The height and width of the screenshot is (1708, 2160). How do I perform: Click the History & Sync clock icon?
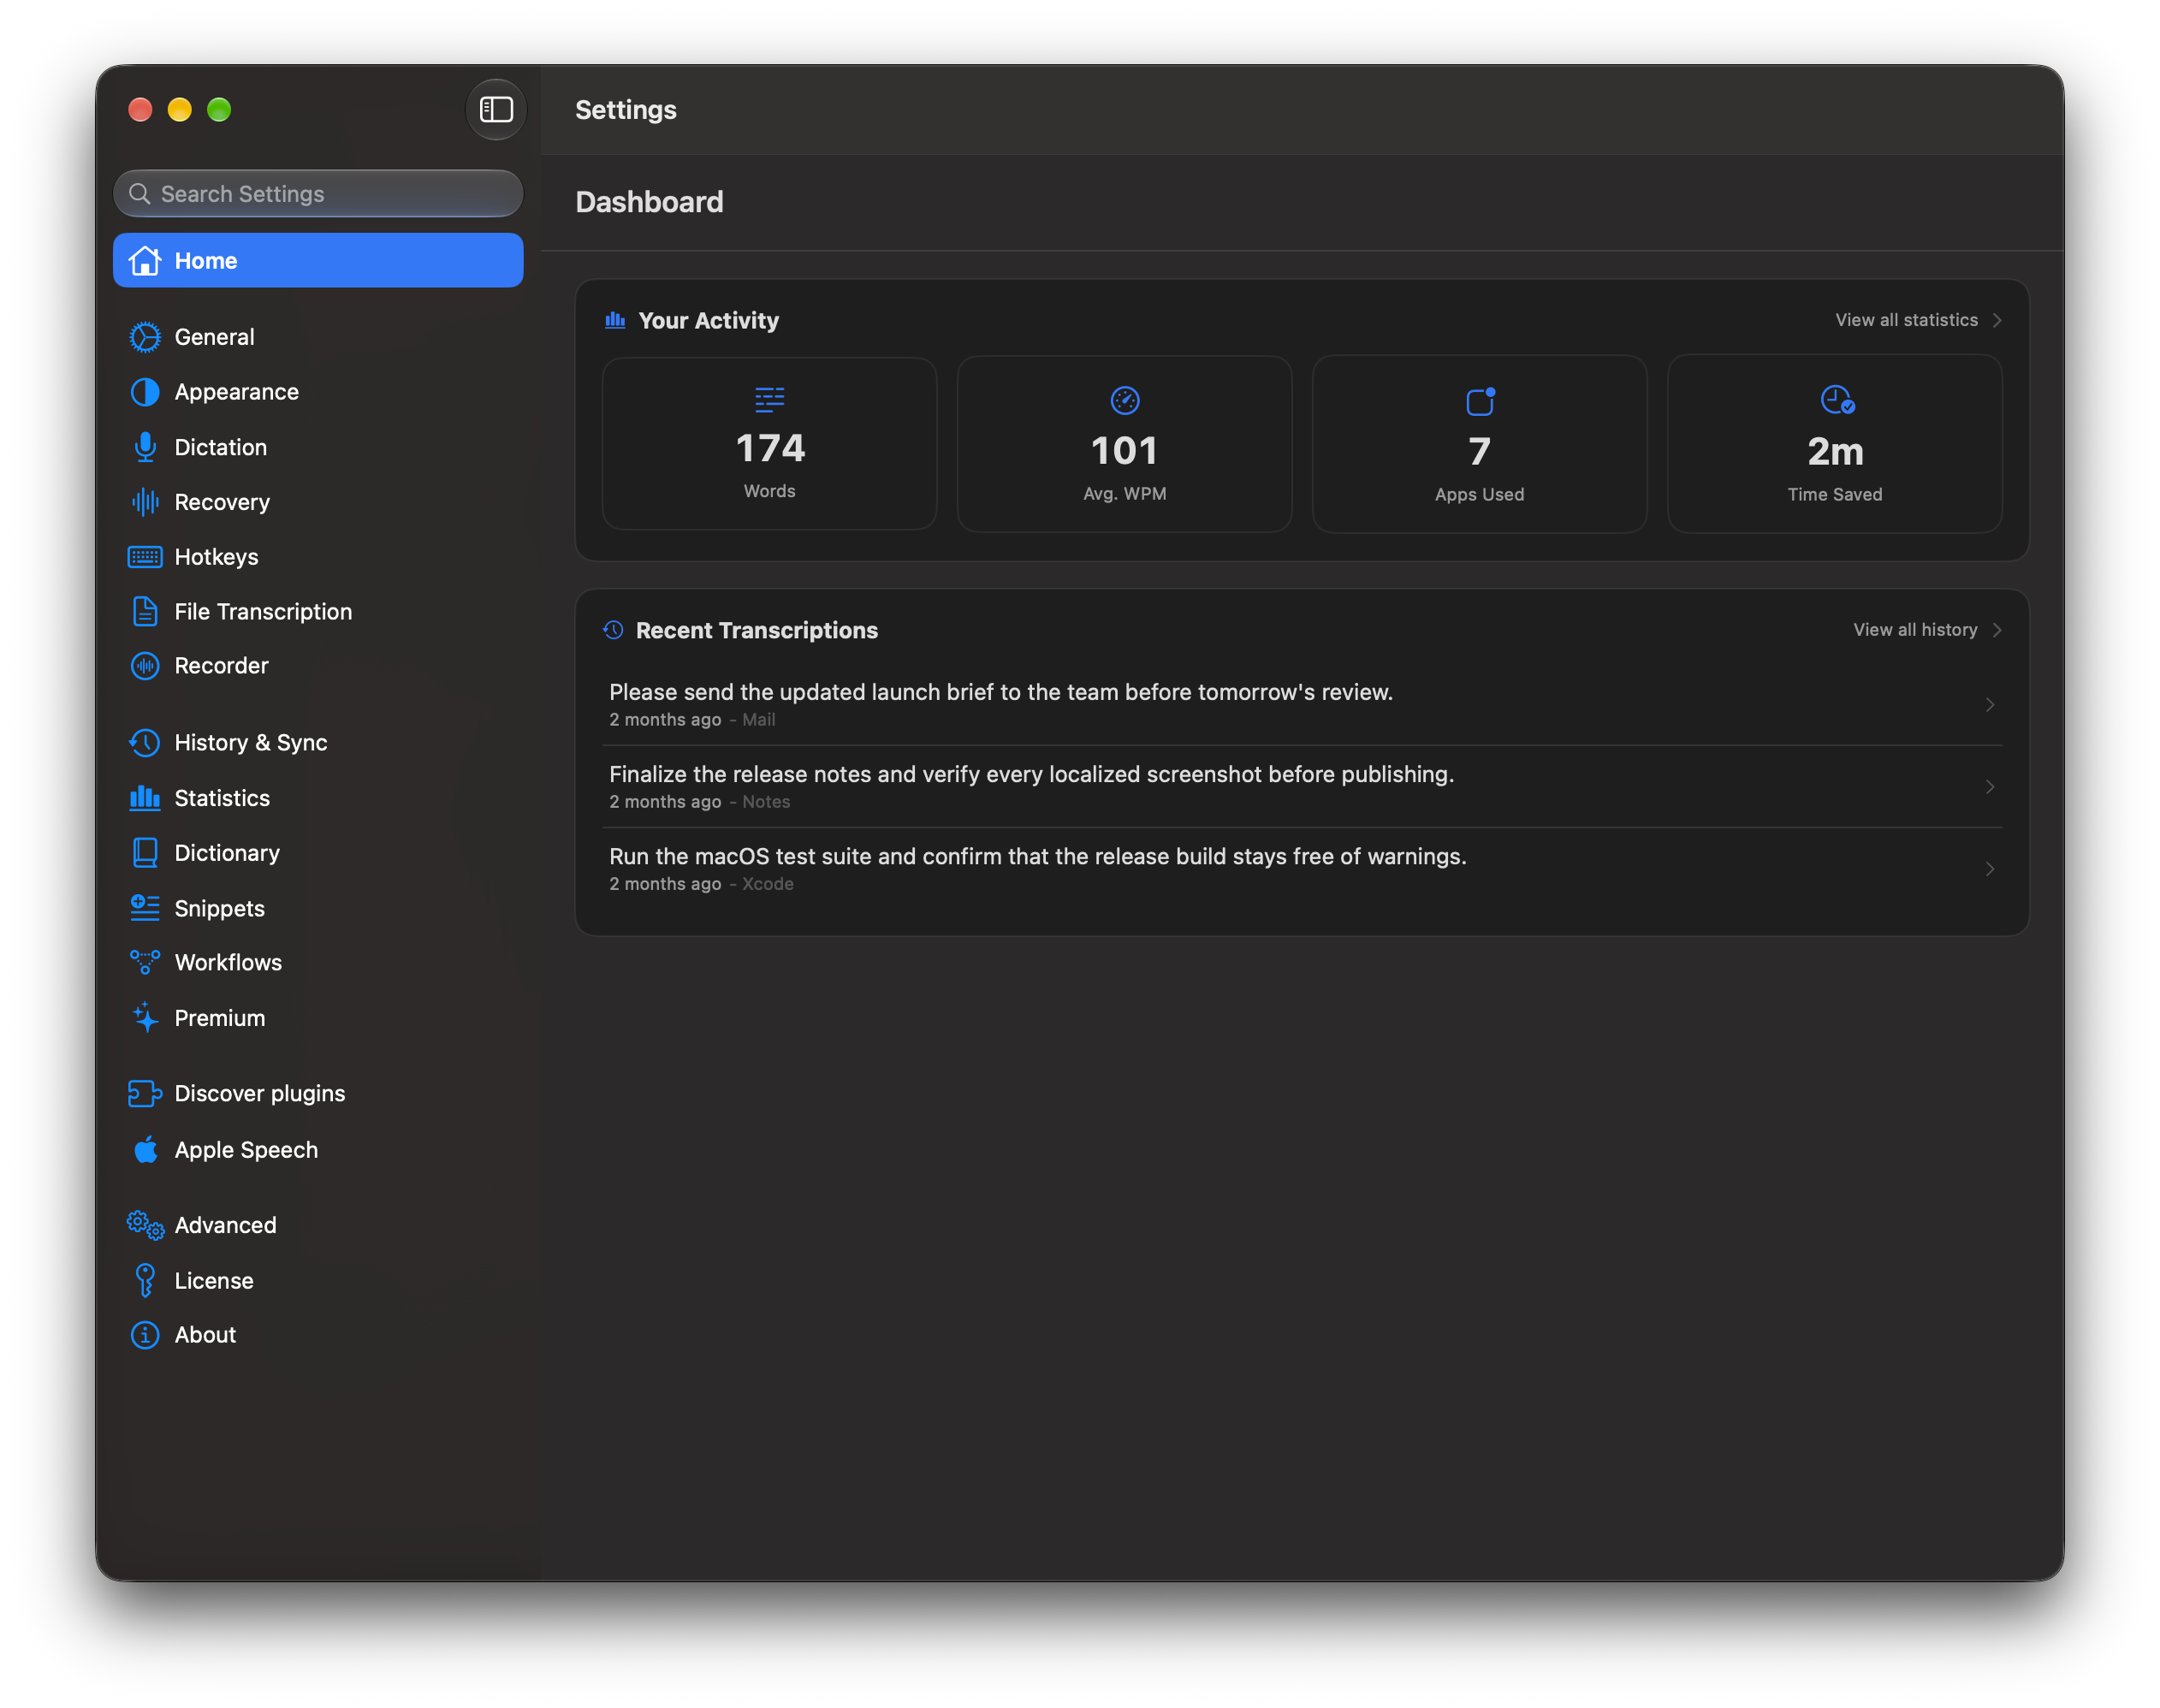(x=145, y=743)
